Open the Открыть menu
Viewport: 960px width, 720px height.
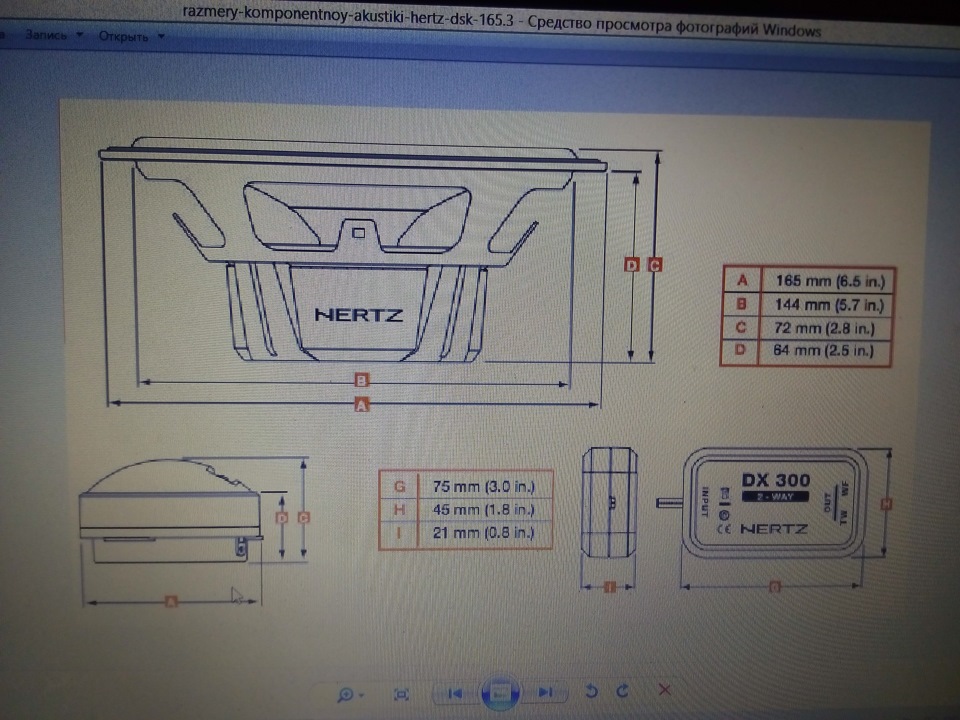point(123,37)
